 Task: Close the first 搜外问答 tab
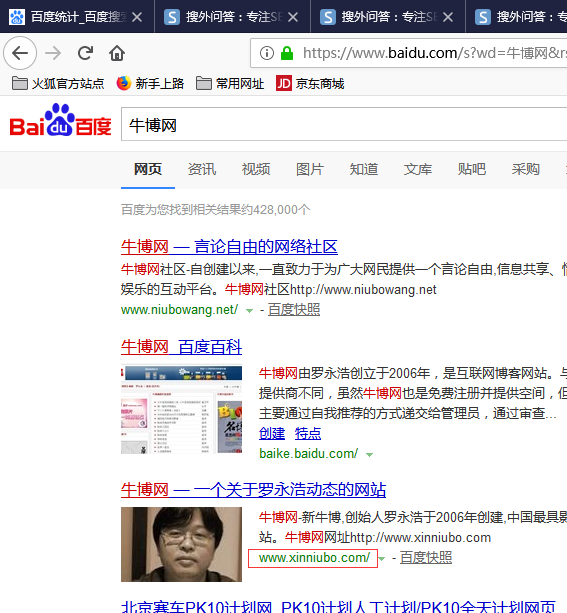pyautogui.click(x=293, y=17)
